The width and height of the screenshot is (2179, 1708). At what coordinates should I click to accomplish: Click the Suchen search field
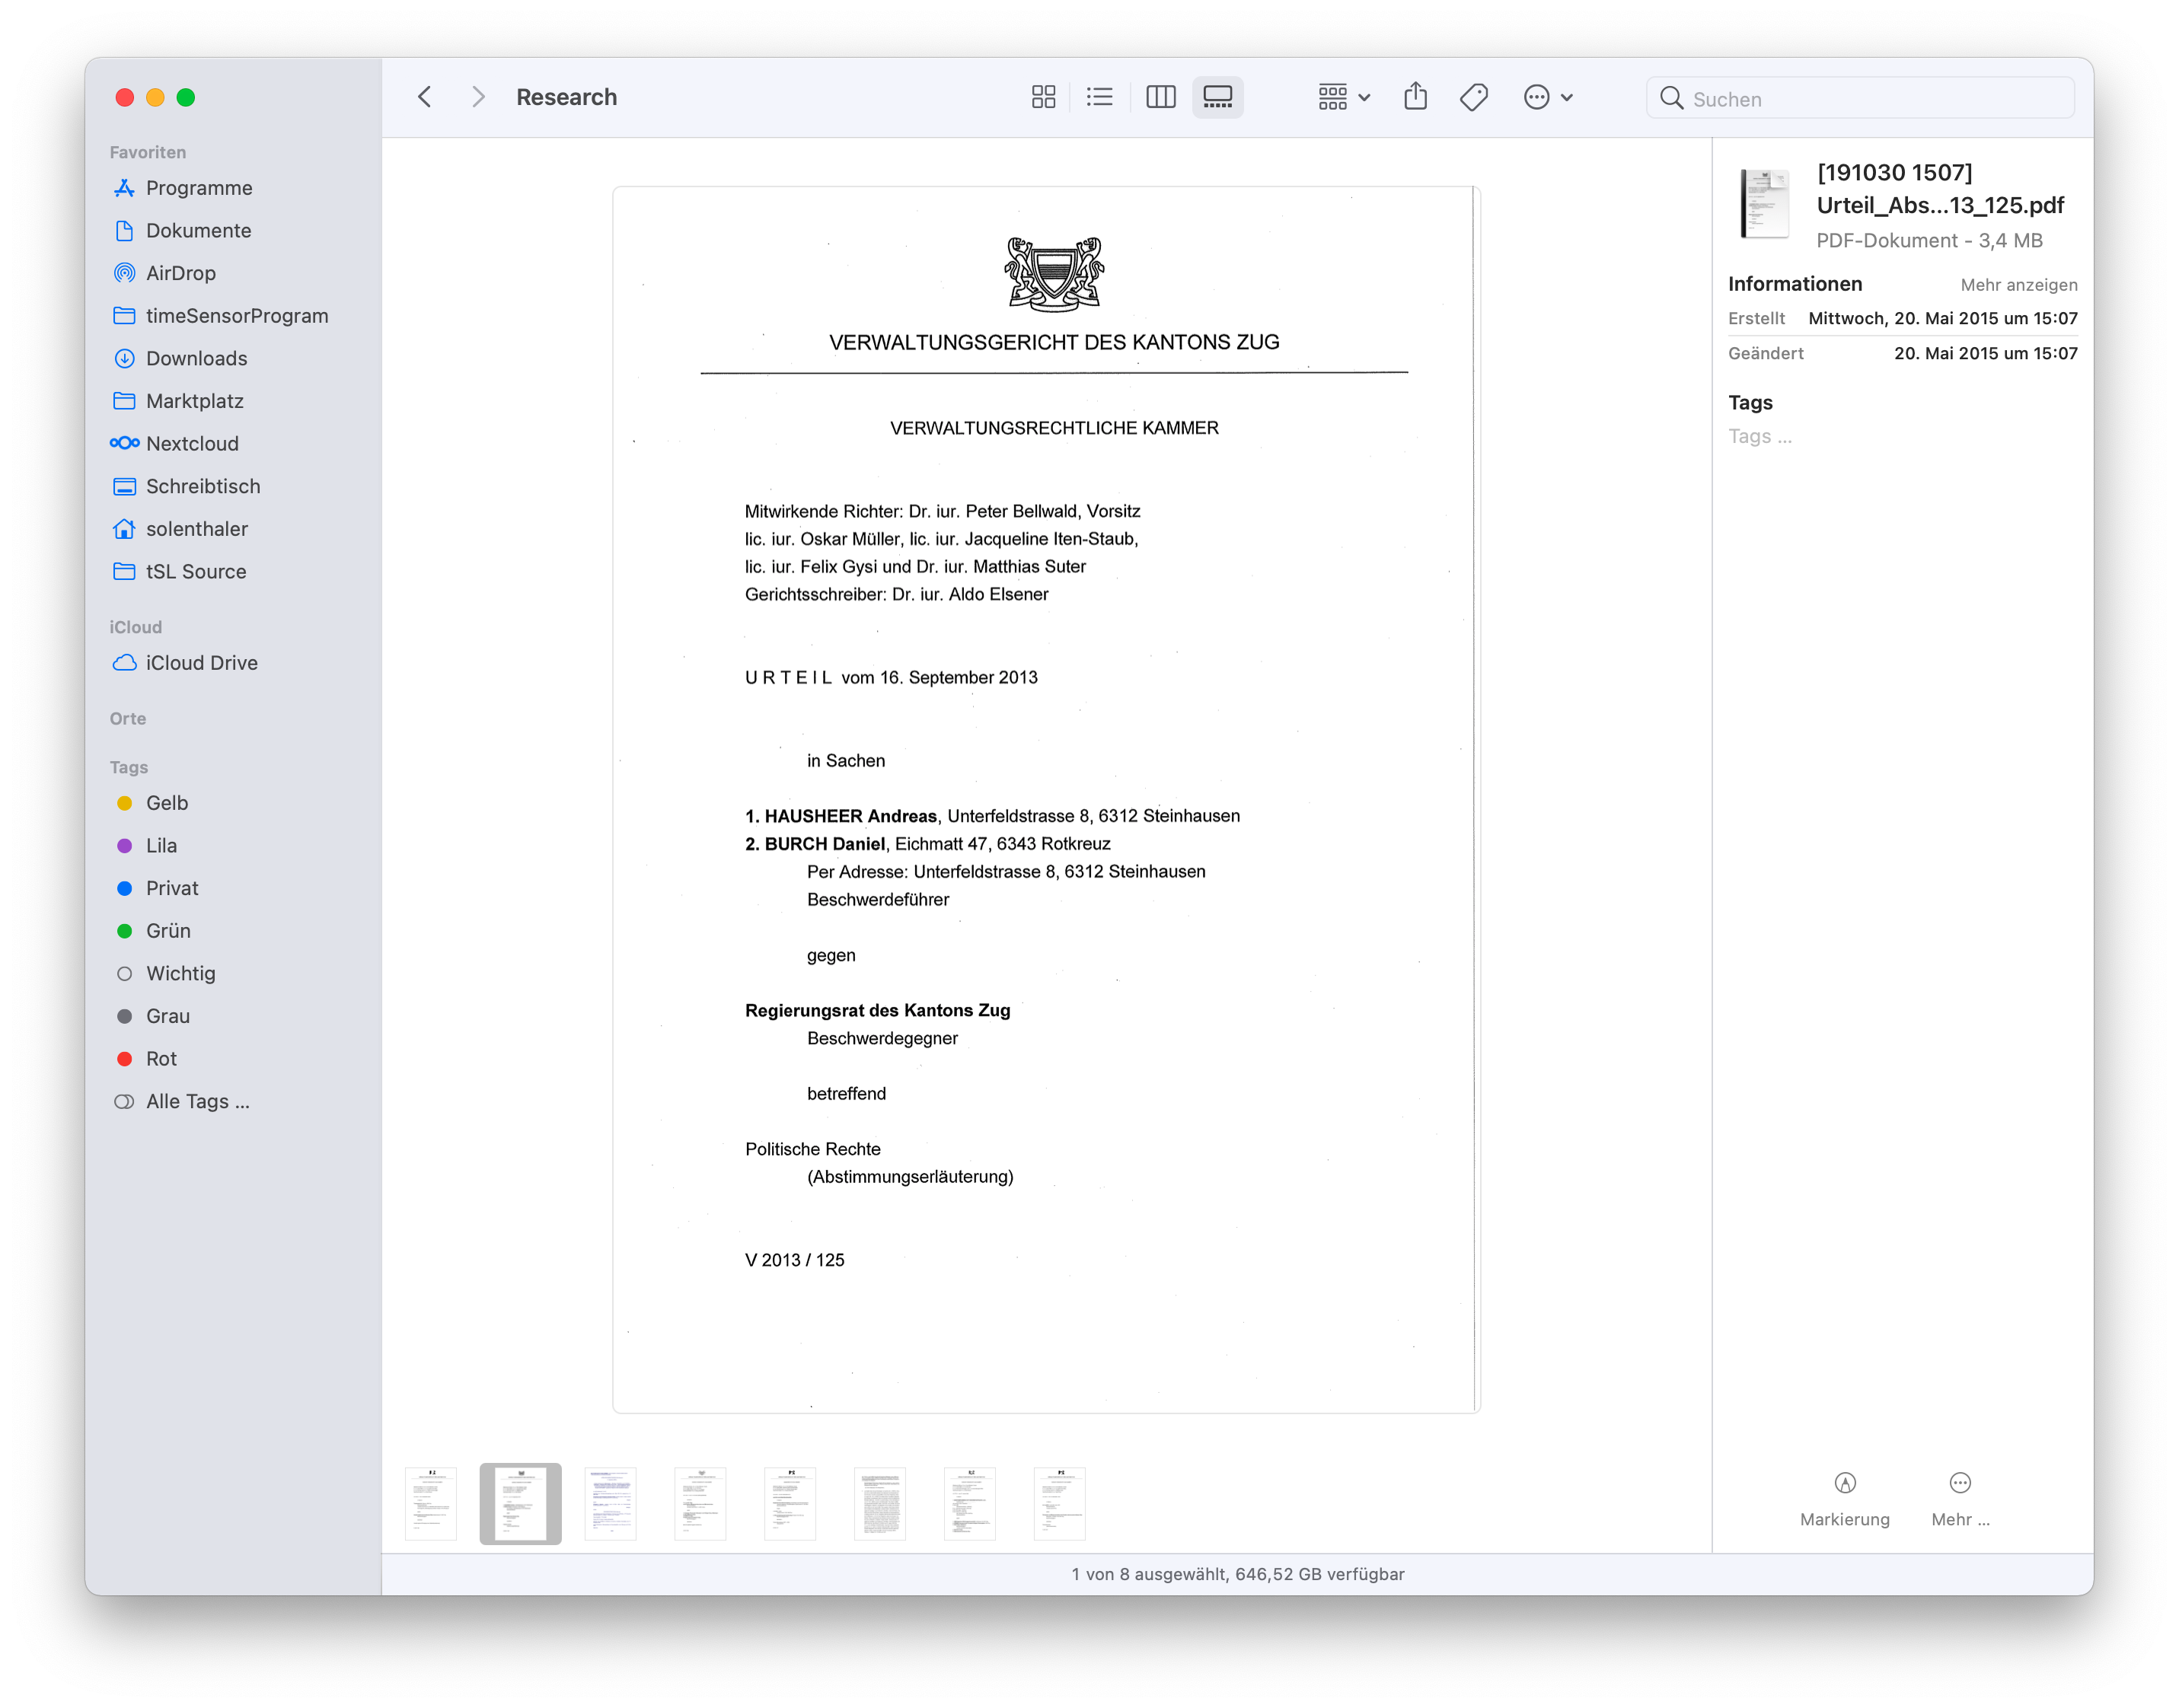pyautogui.click(x=1859, y=98)
